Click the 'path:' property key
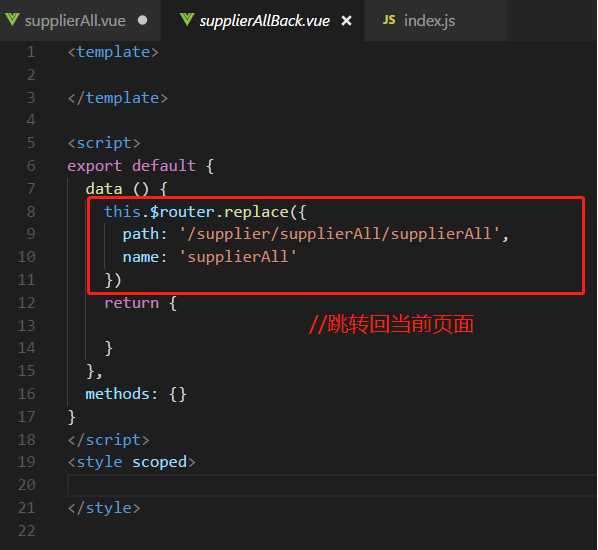Image resolution: width=598 pixels, height=550 pixels. pos(145,234)
